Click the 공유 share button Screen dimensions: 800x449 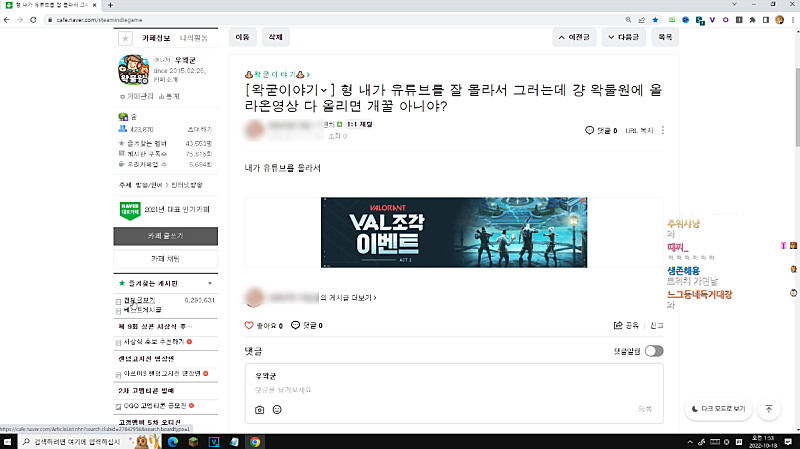coord(627,326)
